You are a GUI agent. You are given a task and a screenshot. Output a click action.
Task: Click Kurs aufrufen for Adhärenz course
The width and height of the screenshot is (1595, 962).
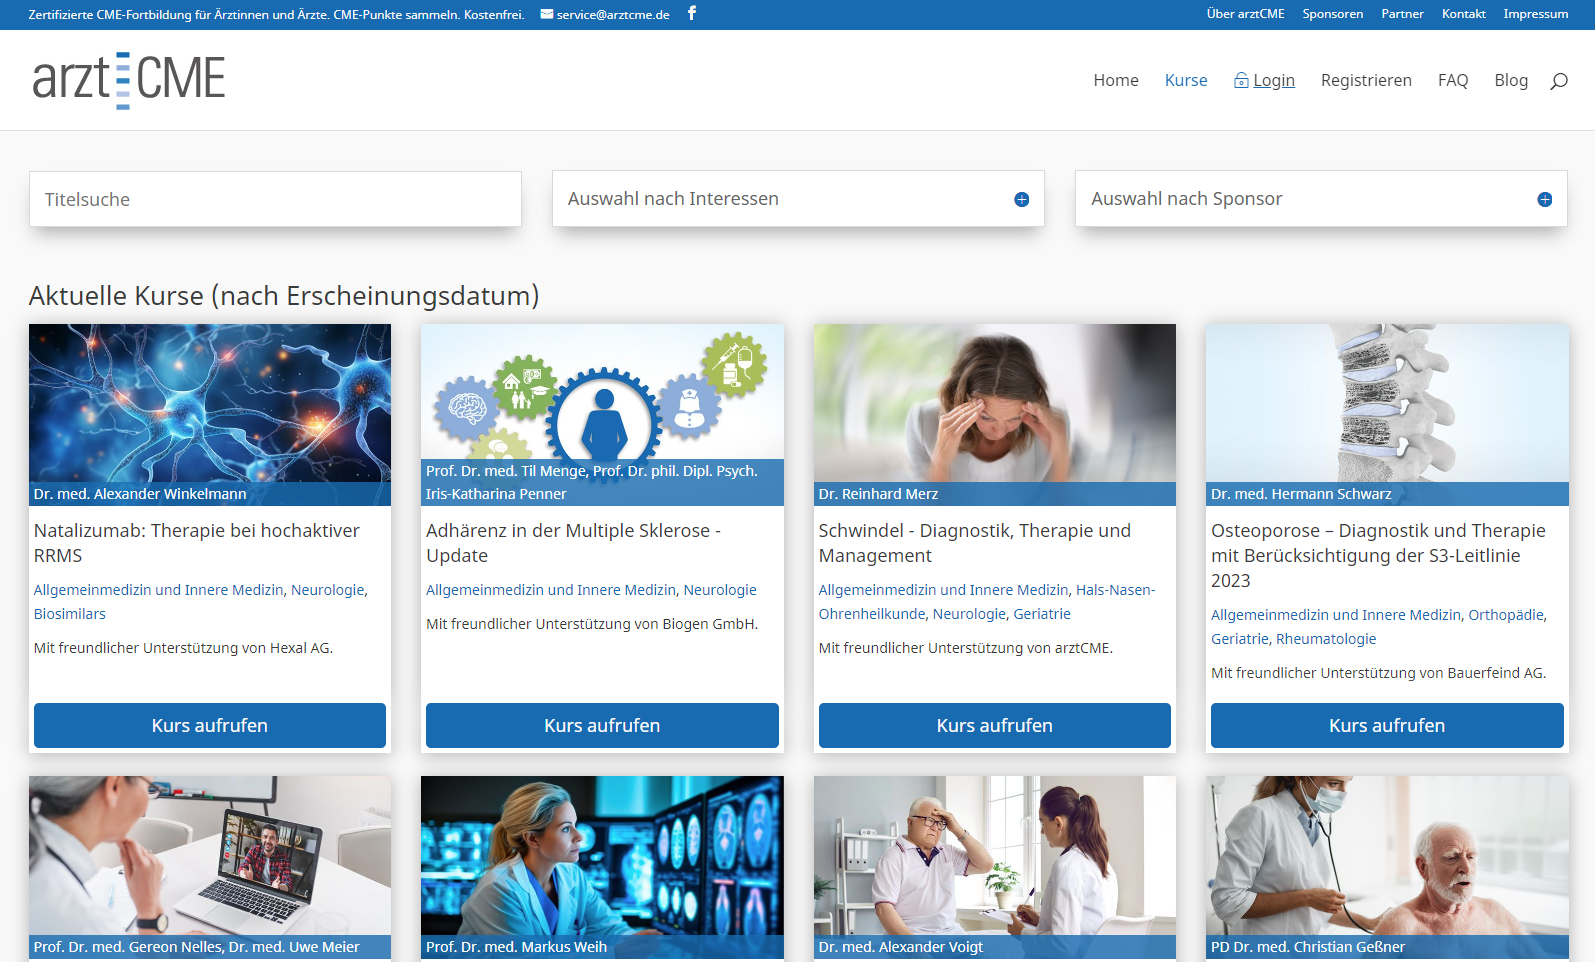[602, 725]
